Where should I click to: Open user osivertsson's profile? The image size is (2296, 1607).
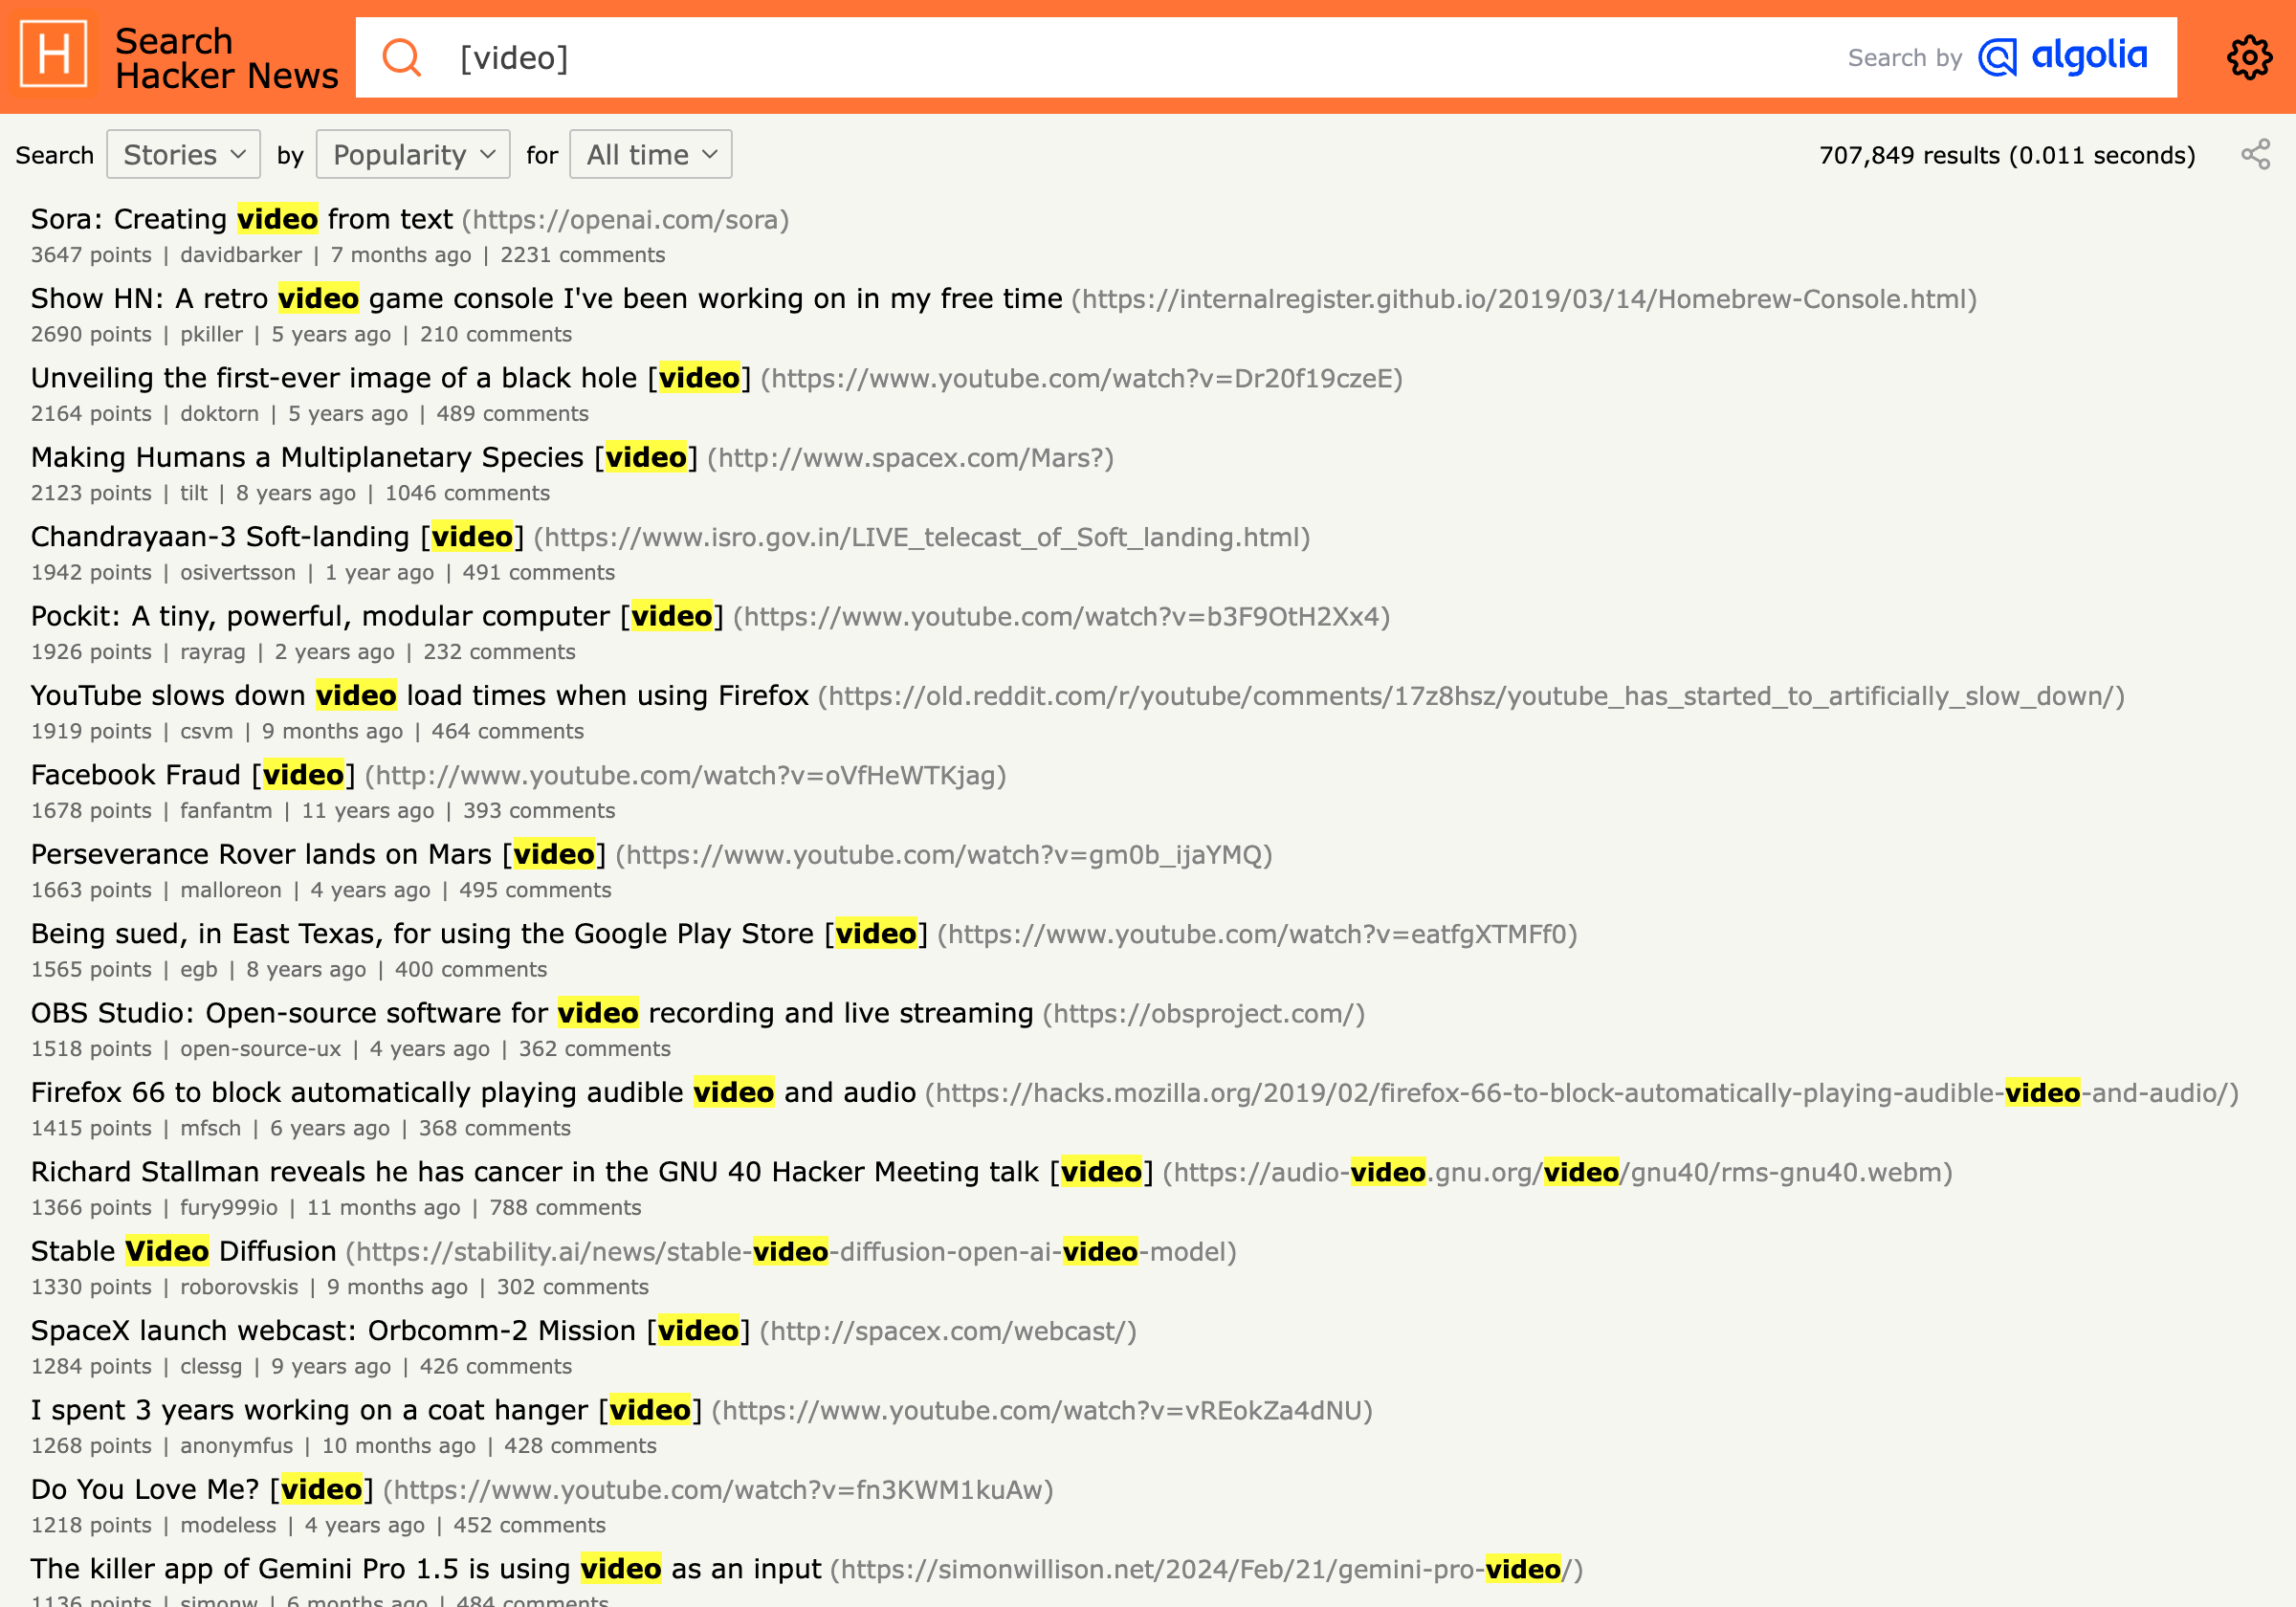(x=238, y=572)
